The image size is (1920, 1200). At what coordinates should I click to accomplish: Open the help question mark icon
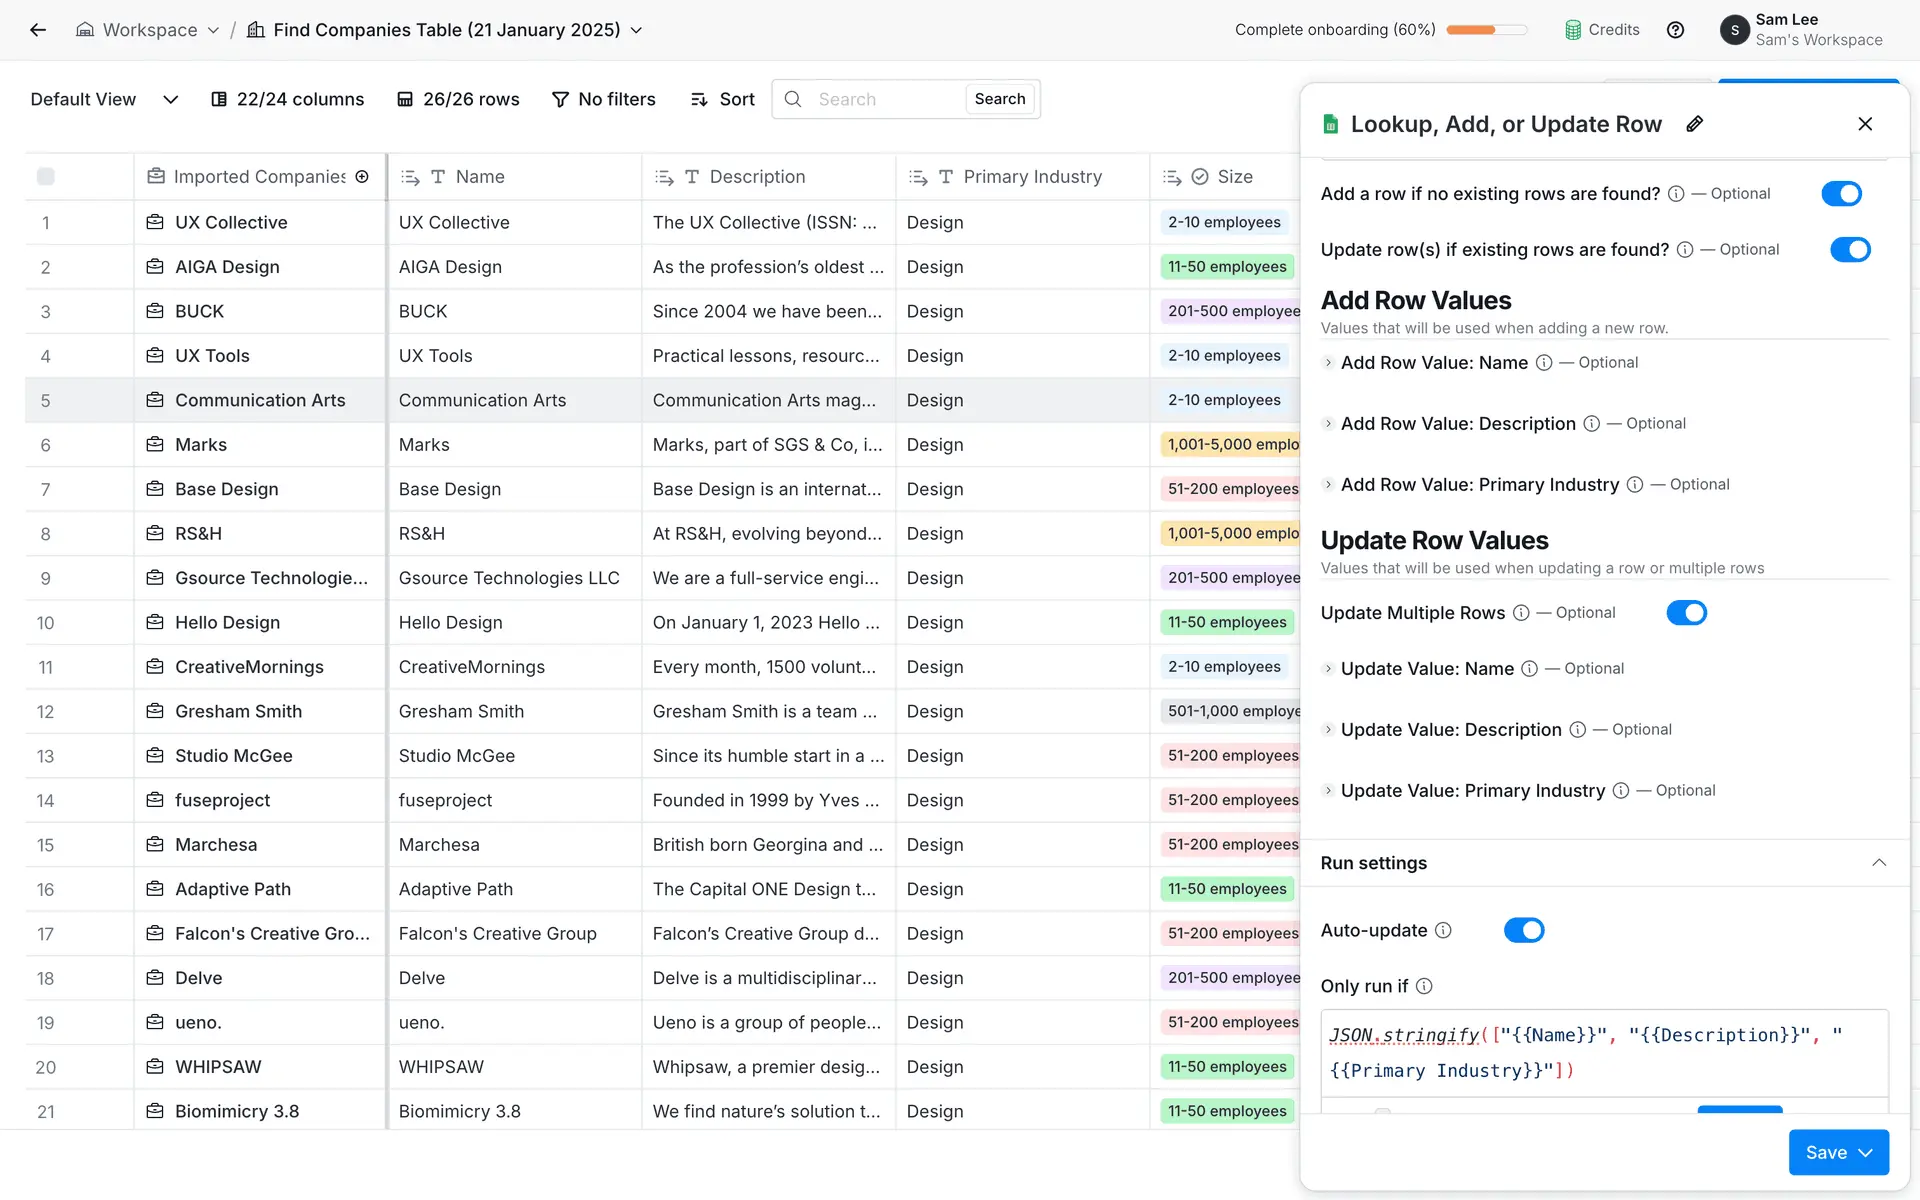click(x=1675, y=30)
